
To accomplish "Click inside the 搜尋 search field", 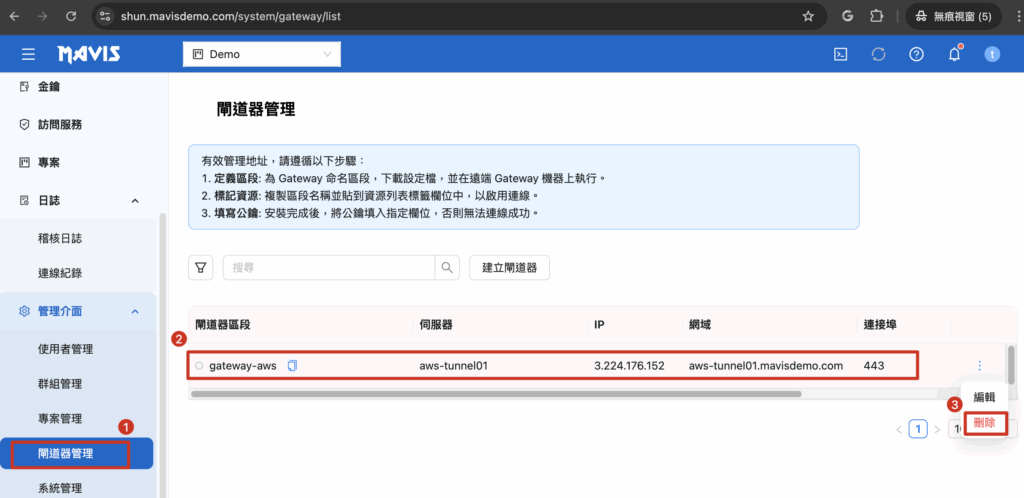I will [330, 267].
